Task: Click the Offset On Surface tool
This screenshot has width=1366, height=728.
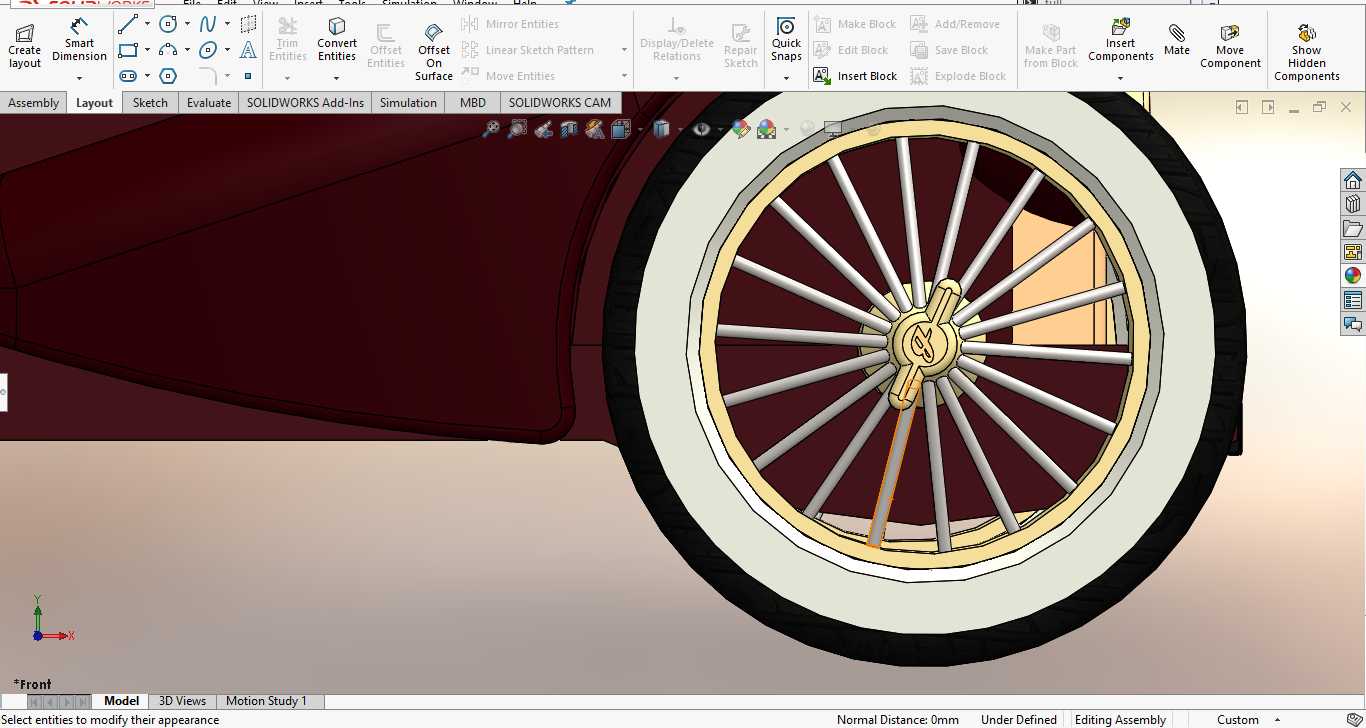Action: coord(434,52)
